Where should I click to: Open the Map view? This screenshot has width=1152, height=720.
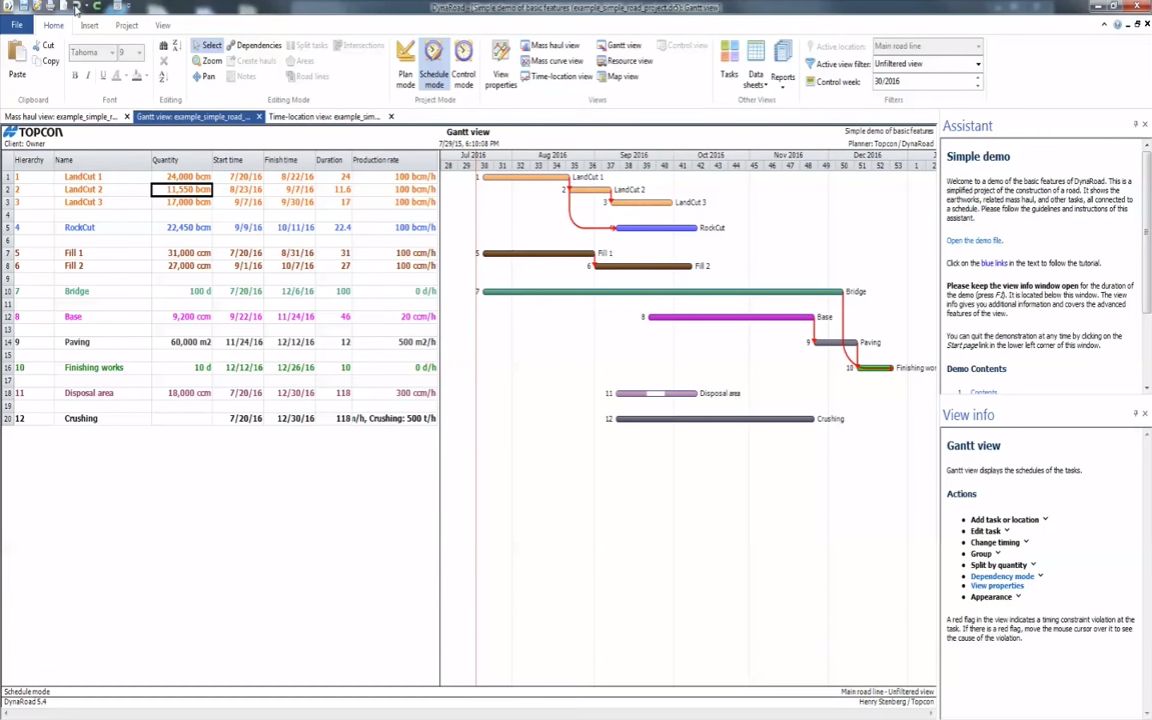tap(617, 76)
